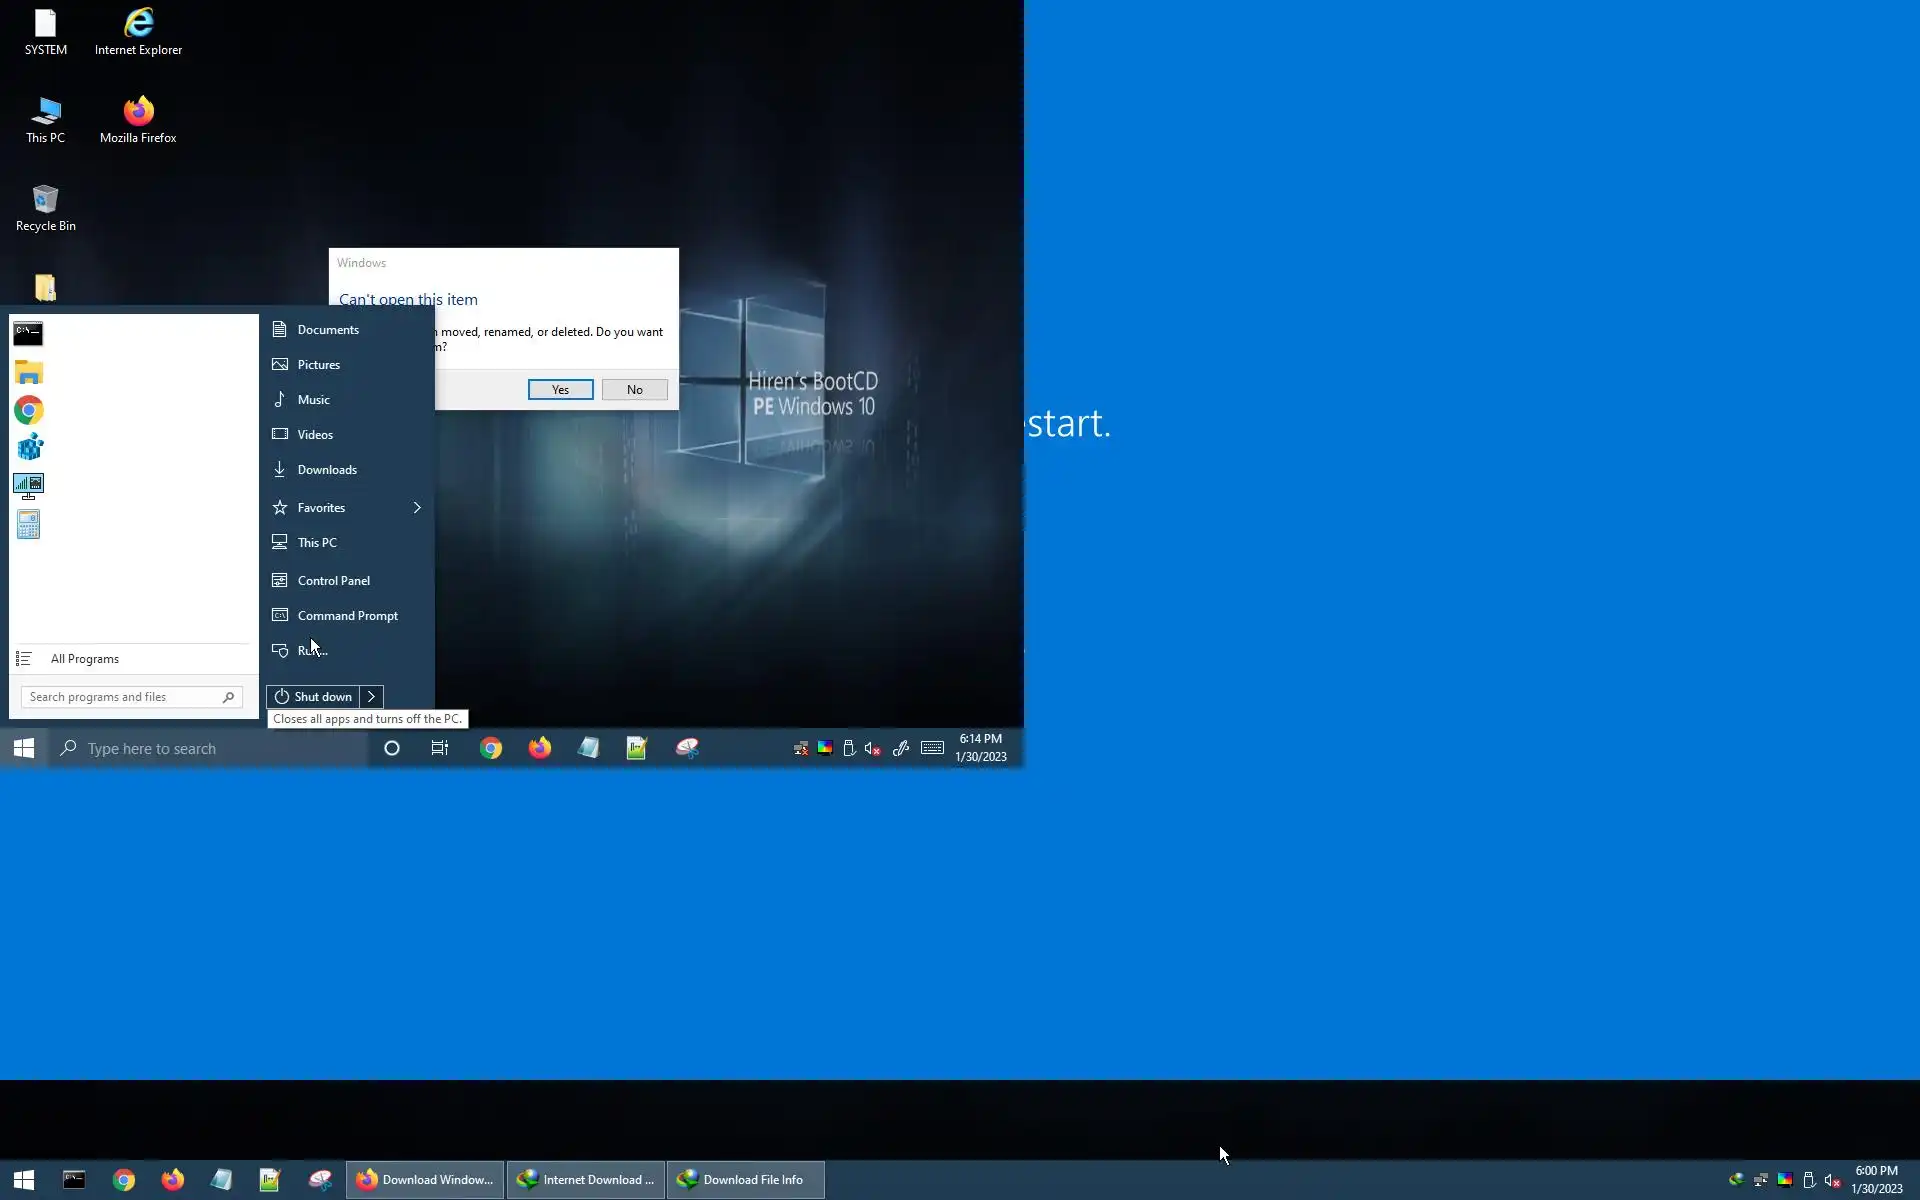Launch the Calculator icon in Start menu pinned list
Viewport: 1920px width, 1200px height.
[28, 524]
